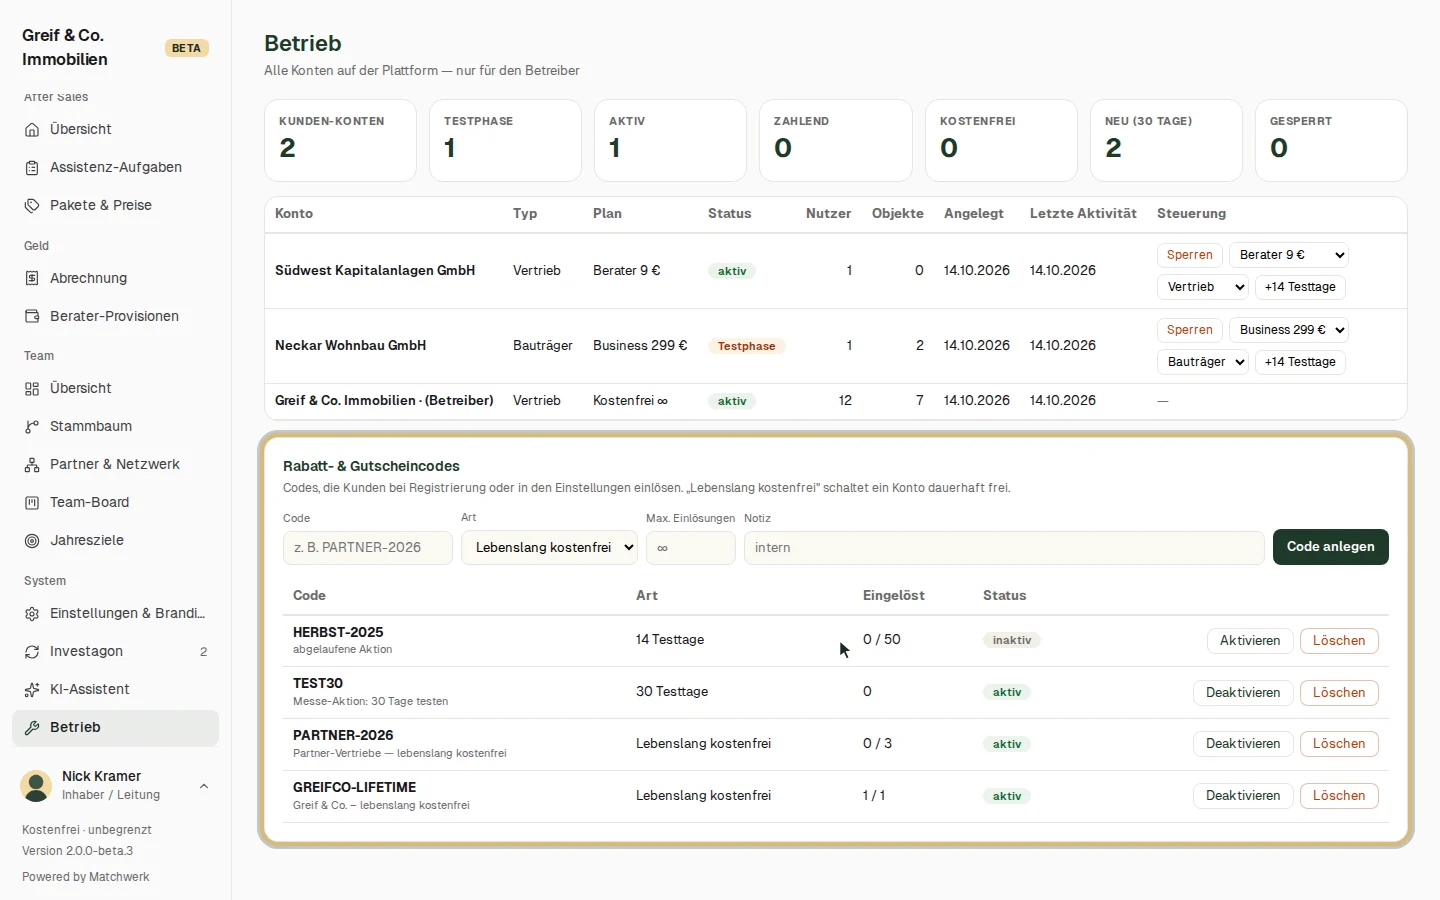Image resolution: width=1440 pixels, height=900 pixels.
Task: Open the Vertrieb type dropdown for Südwest Kapitalanlagen
Action: (1203, 287)
